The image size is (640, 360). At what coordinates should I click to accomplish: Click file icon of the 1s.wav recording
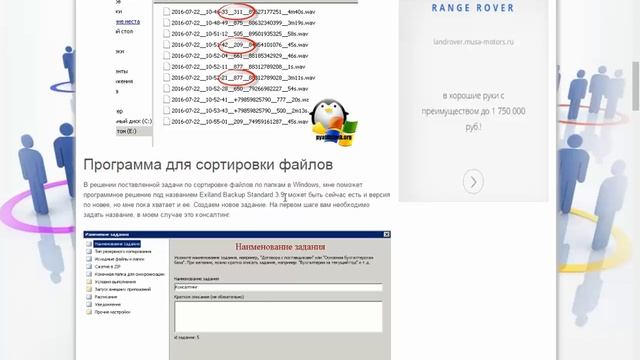click(x=166, y=67)
